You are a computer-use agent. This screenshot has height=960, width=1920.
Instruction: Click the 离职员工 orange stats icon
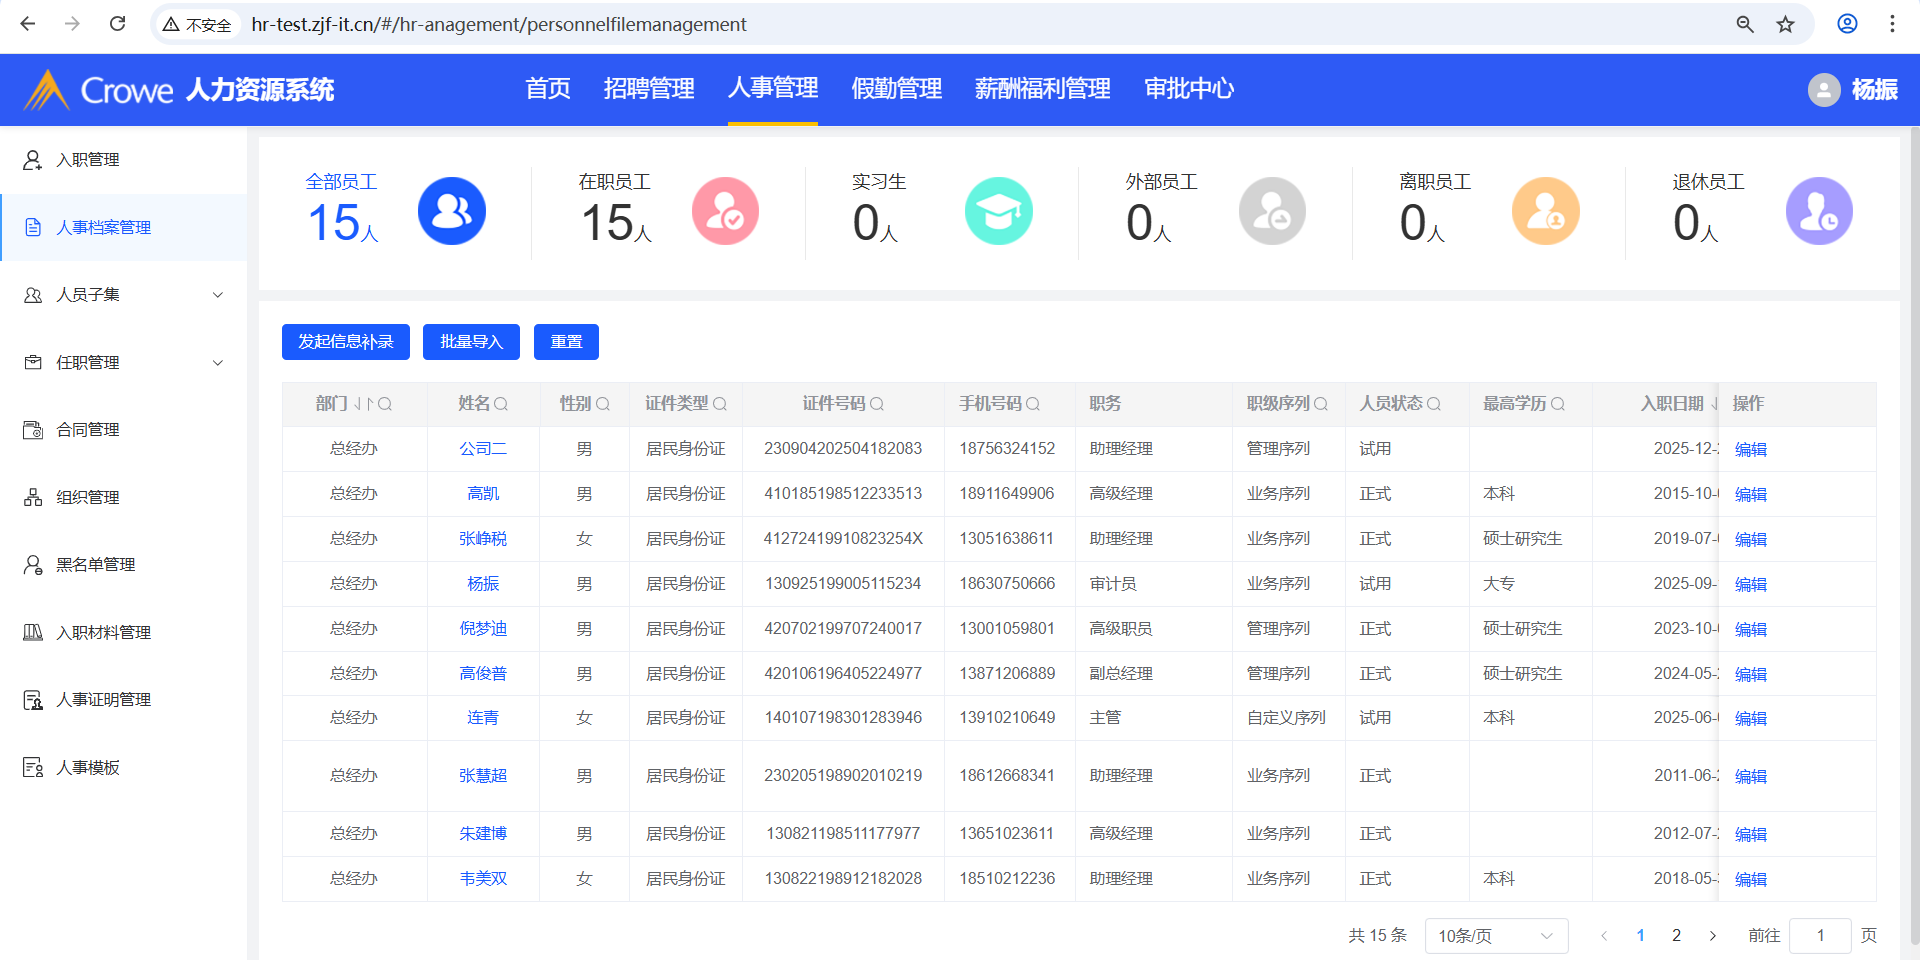(1545, 211)
